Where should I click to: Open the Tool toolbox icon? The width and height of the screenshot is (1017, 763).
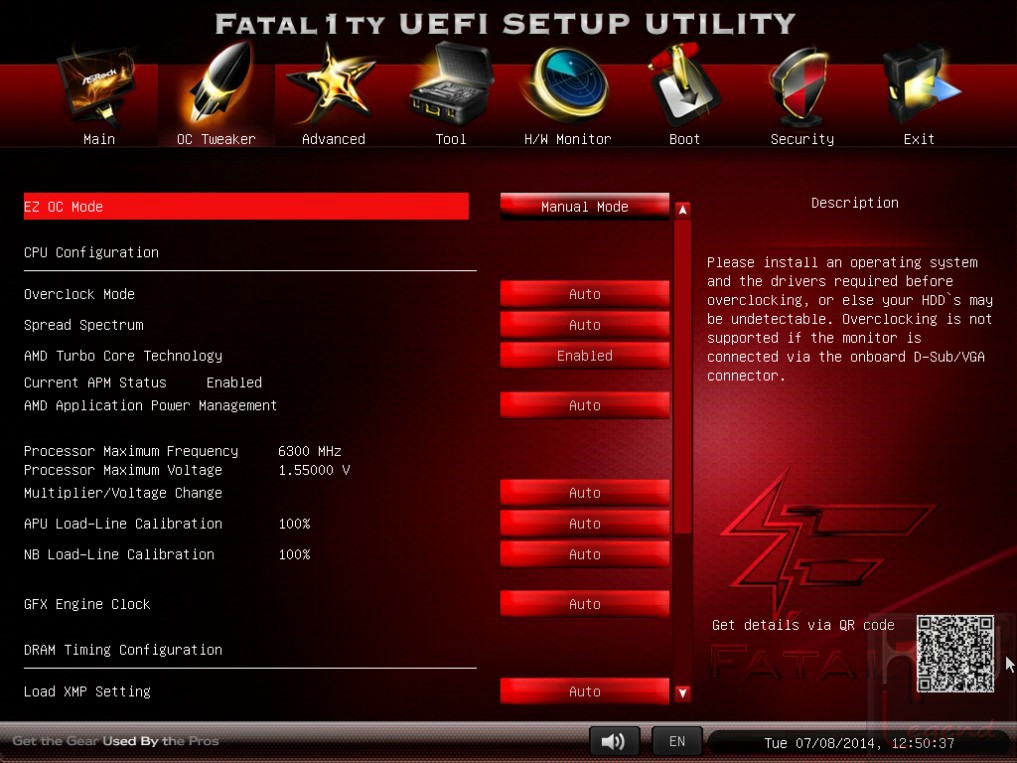[451, 84]
